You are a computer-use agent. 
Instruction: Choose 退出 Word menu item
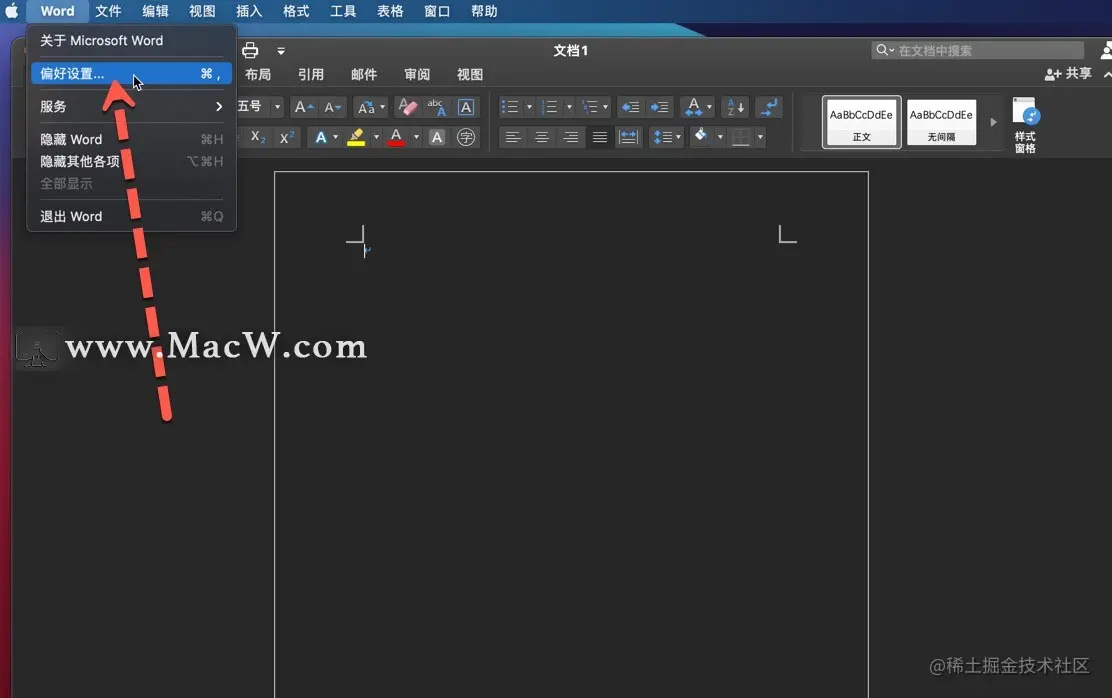tap(131, 216)
